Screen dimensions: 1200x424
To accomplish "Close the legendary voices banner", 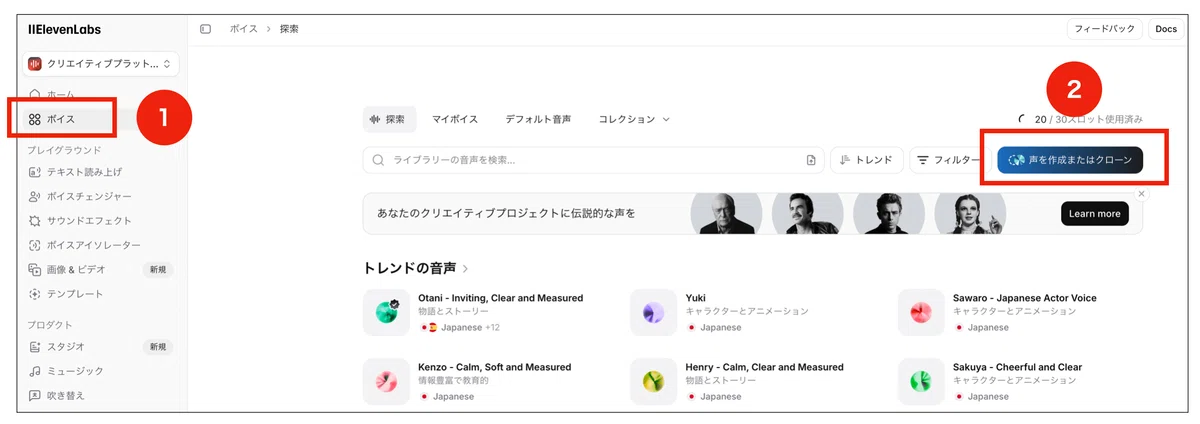I will click(x=1142, y=194).
